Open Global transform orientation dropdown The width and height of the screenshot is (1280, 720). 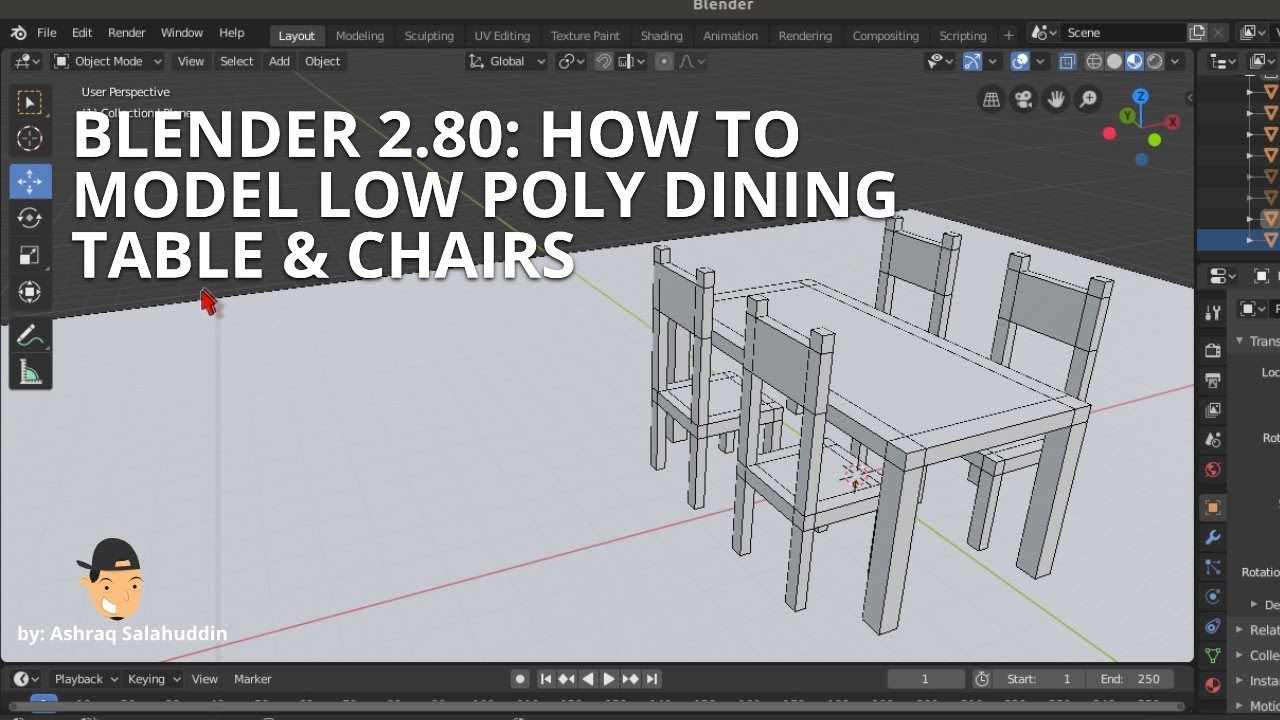click(507, 61)
